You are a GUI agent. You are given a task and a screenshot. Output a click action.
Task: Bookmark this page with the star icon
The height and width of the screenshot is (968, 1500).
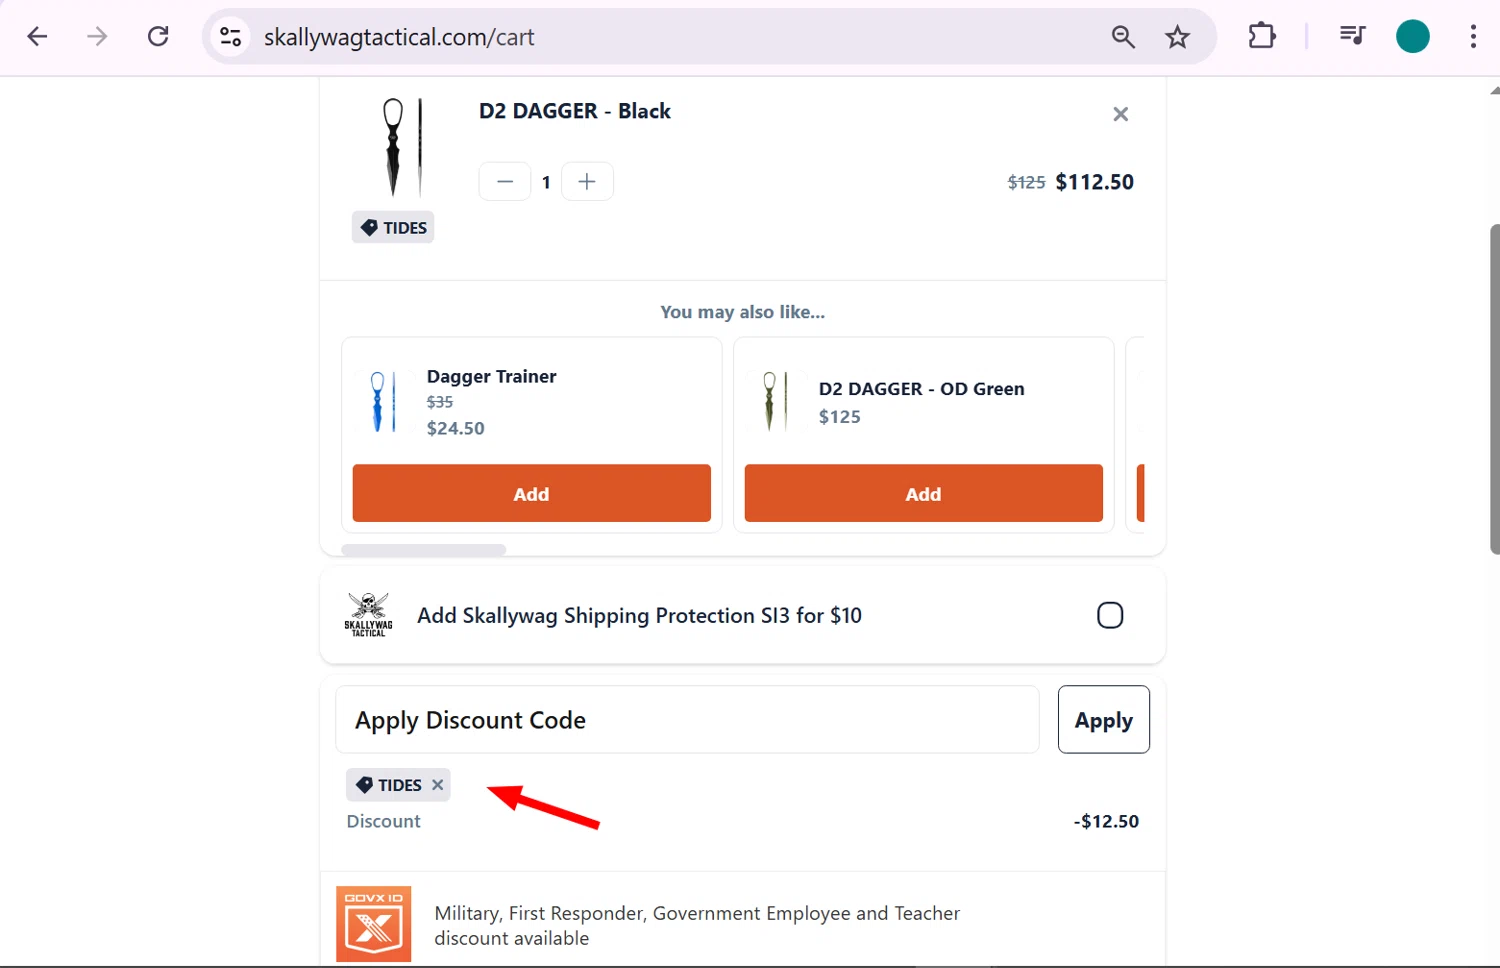1178,37
